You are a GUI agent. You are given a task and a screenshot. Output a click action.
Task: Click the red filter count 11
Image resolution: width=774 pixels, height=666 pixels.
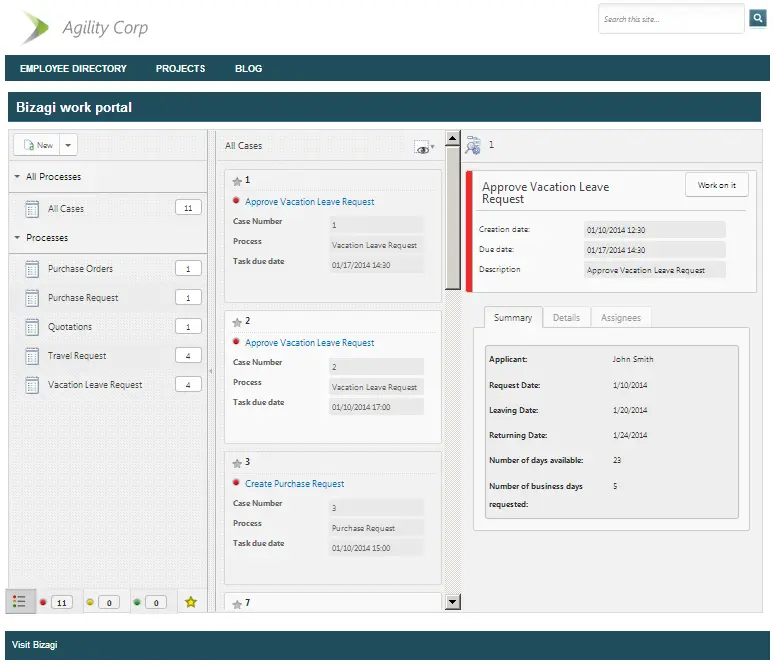(x=62, y=603)
